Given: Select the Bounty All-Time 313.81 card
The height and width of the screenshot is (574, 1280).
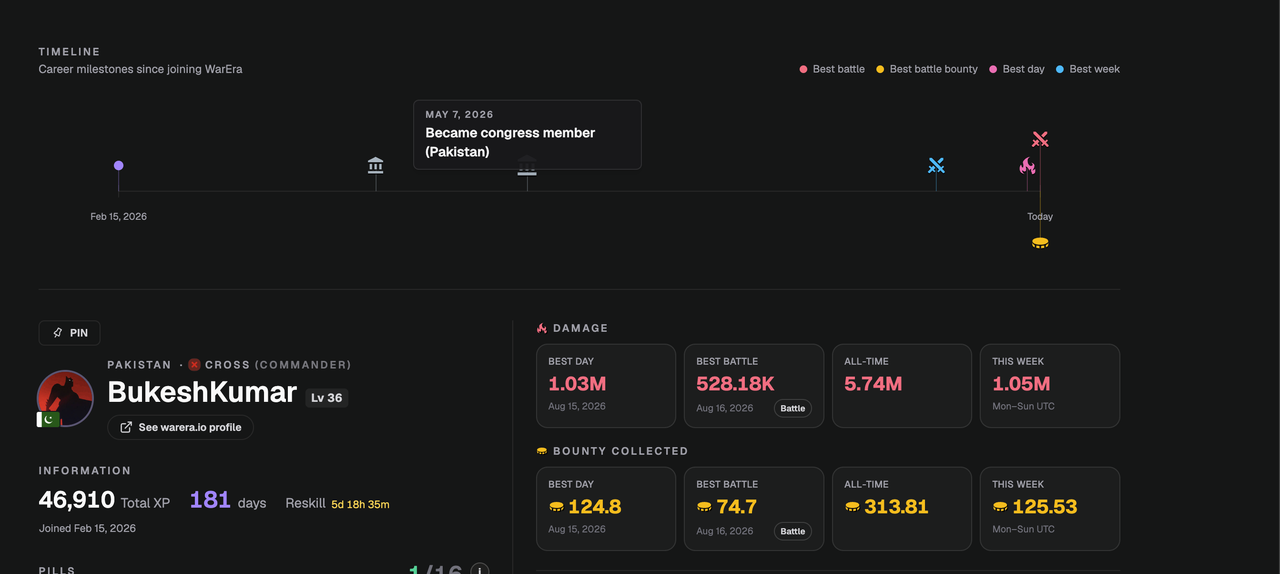Looking at the screenshot, I should pos(902,509).
